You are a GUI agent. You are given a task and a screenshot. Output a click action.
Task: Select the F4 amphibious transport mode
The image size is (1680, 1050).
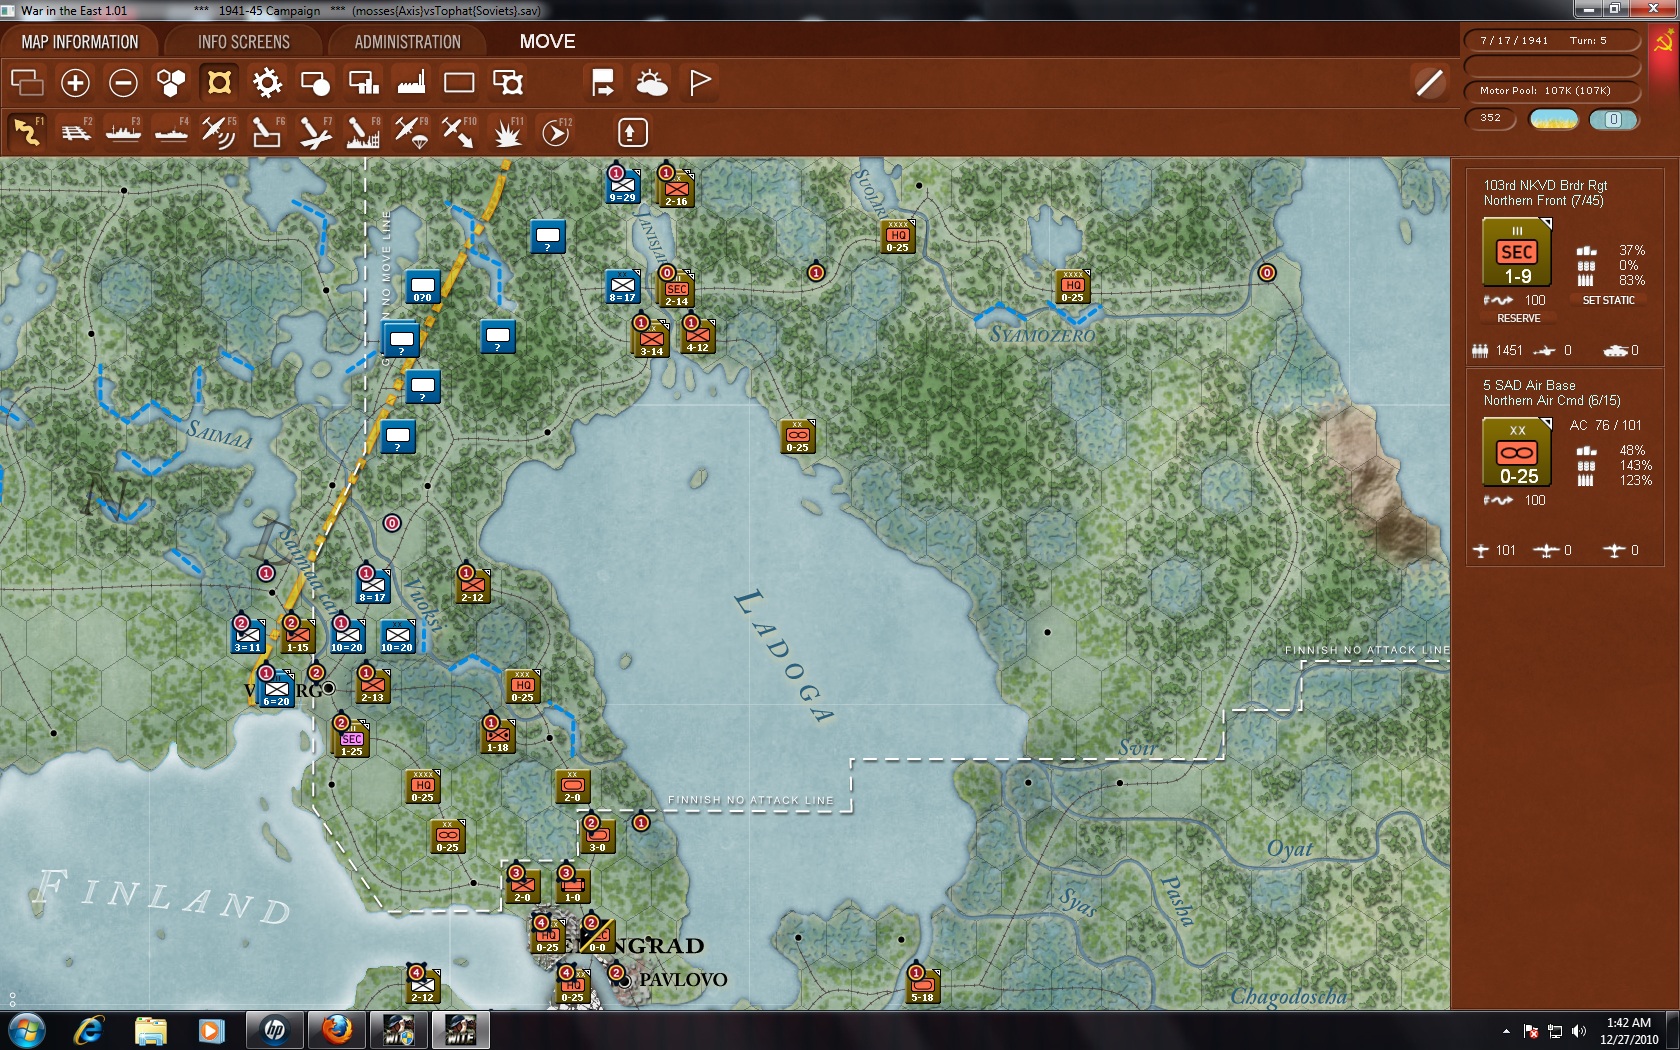coord(171,131)
